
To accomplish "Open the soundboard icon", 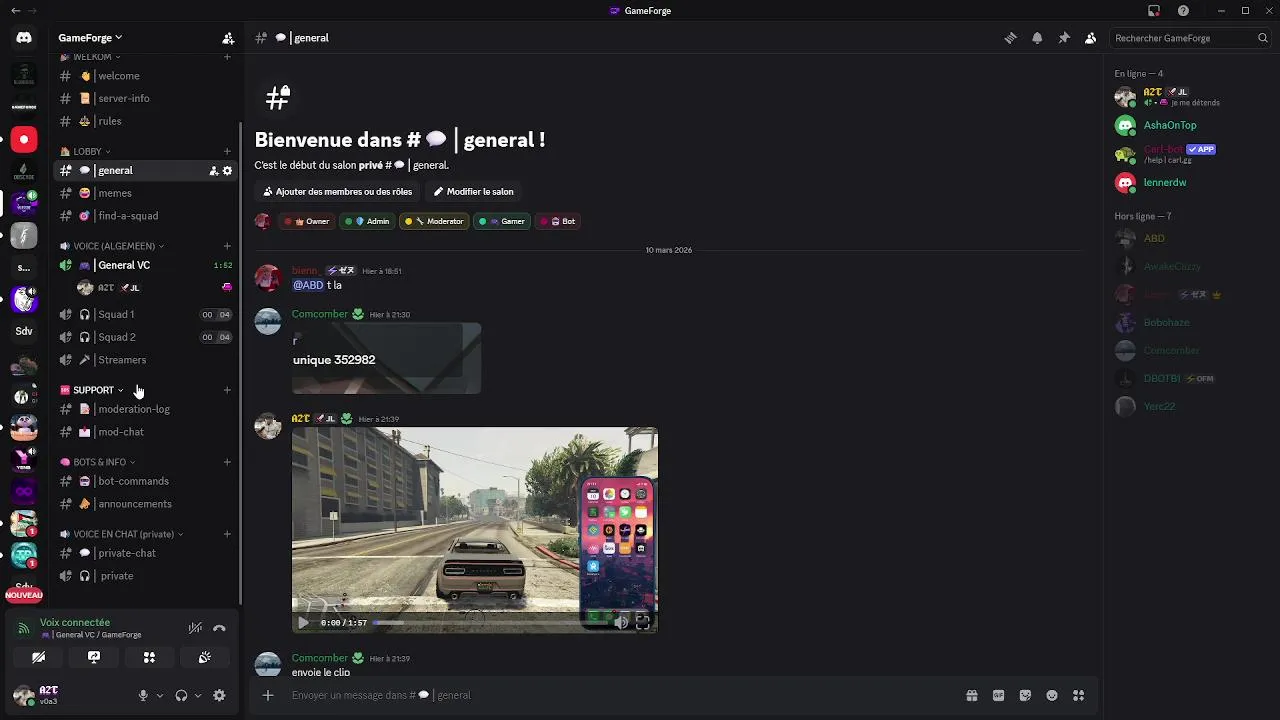I will [204, 657].
